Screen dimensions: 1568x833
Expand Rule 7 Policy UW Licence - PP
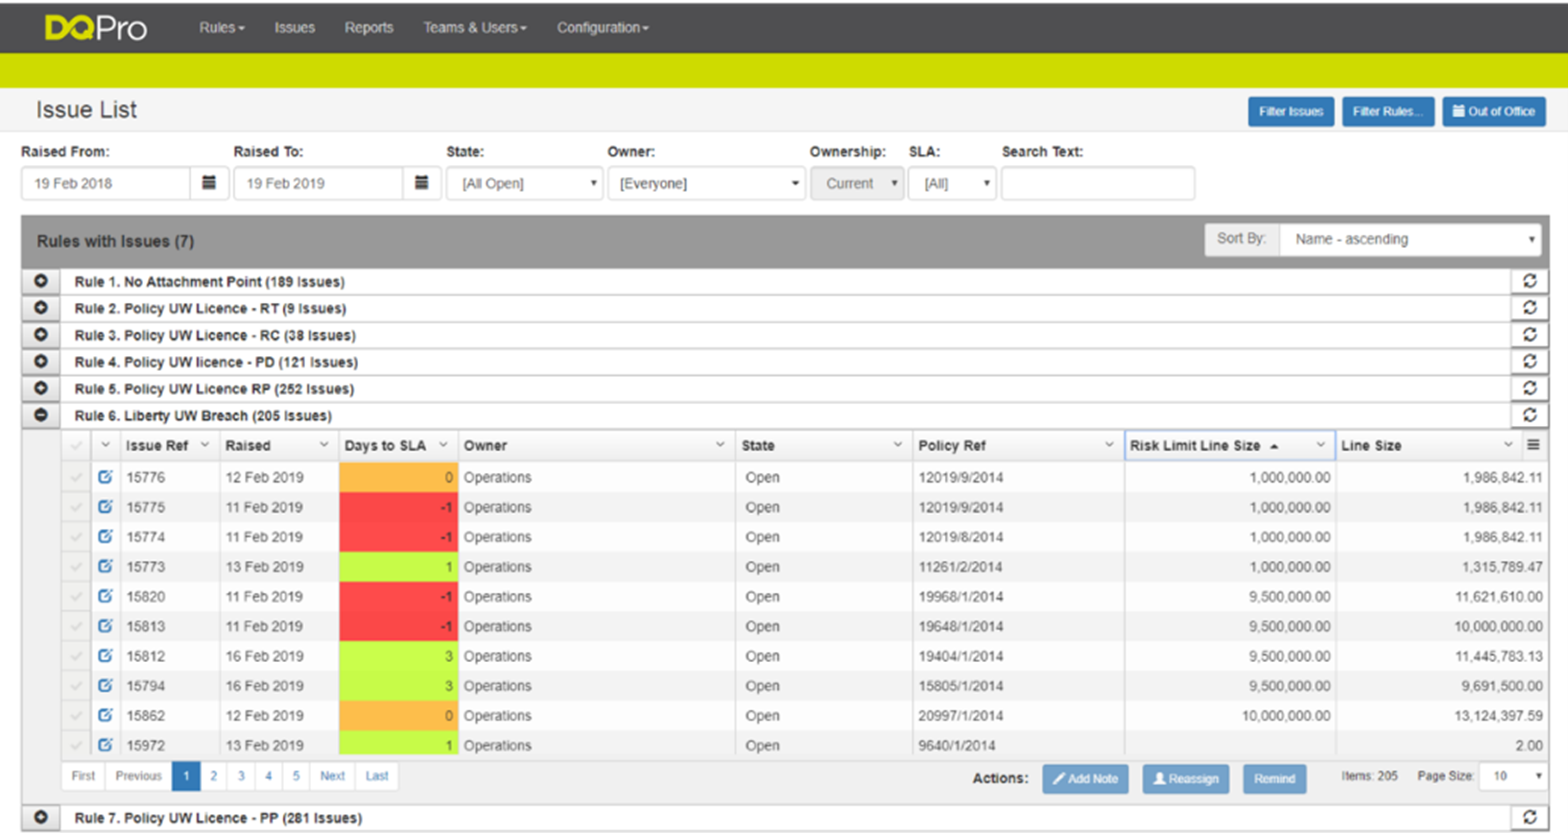click(x=41, y=817)
